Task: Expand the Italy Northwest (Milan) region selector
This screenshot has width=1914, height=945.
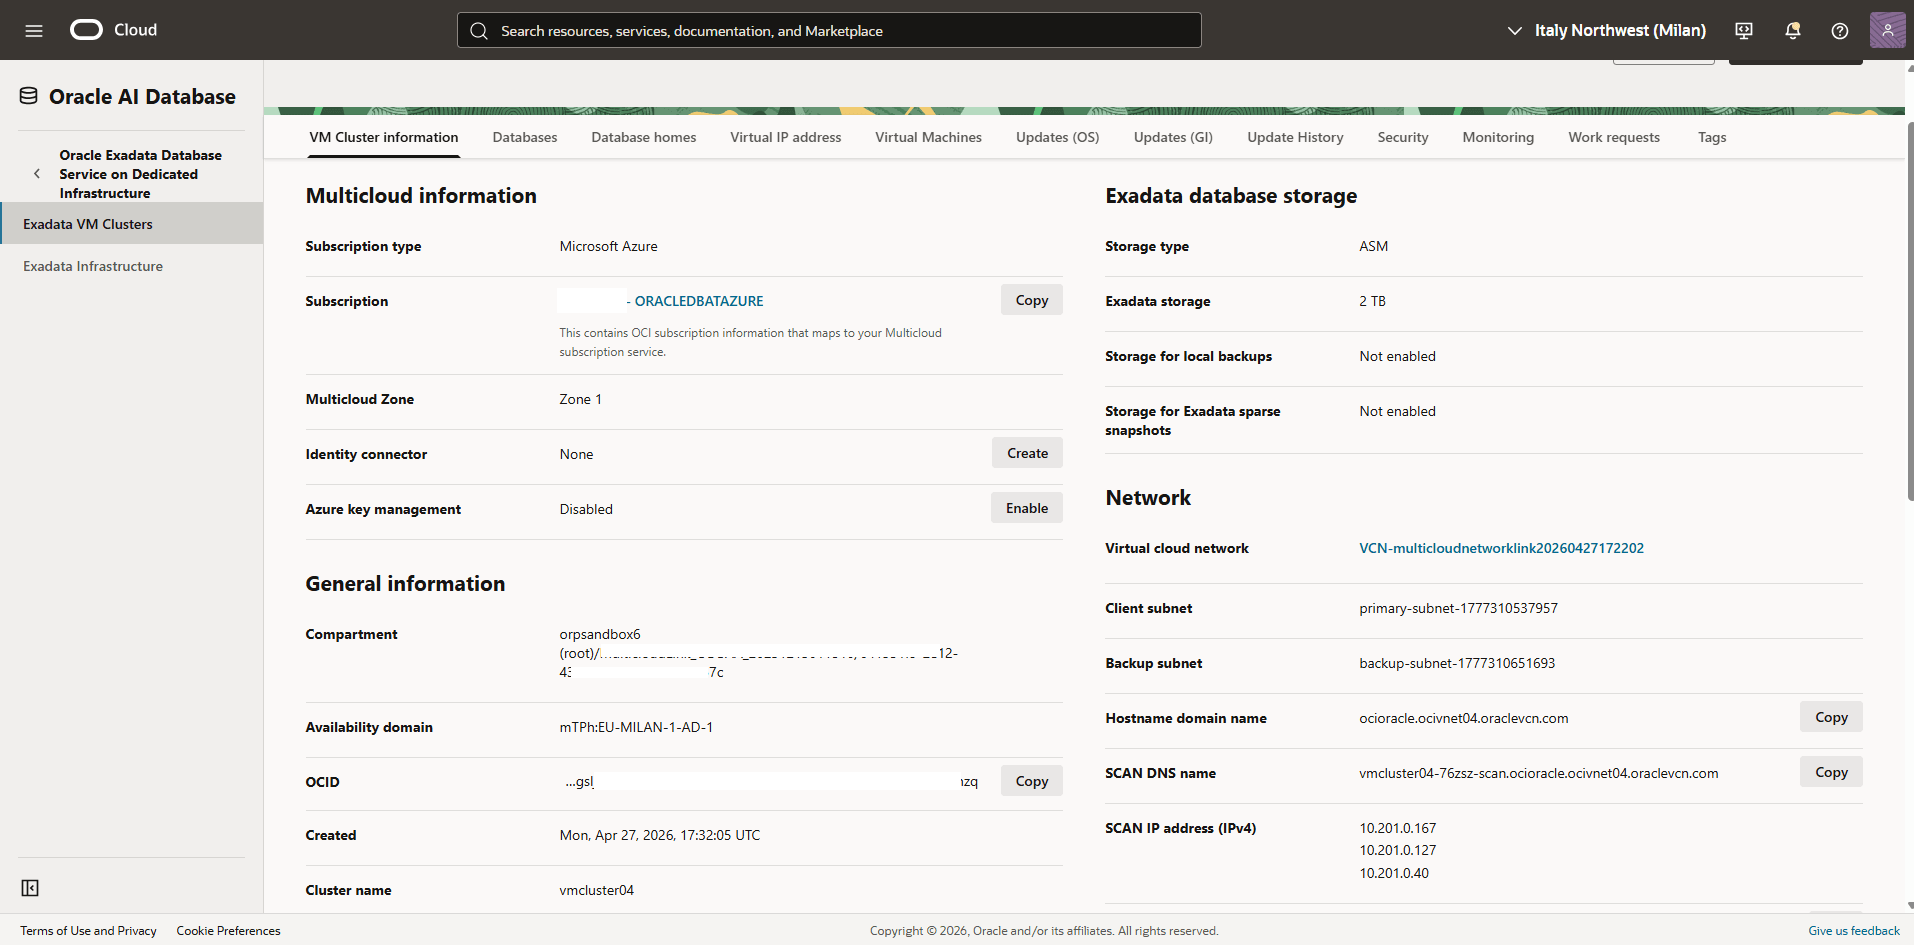Action: pyautogui.click(x=1606, y=31)
